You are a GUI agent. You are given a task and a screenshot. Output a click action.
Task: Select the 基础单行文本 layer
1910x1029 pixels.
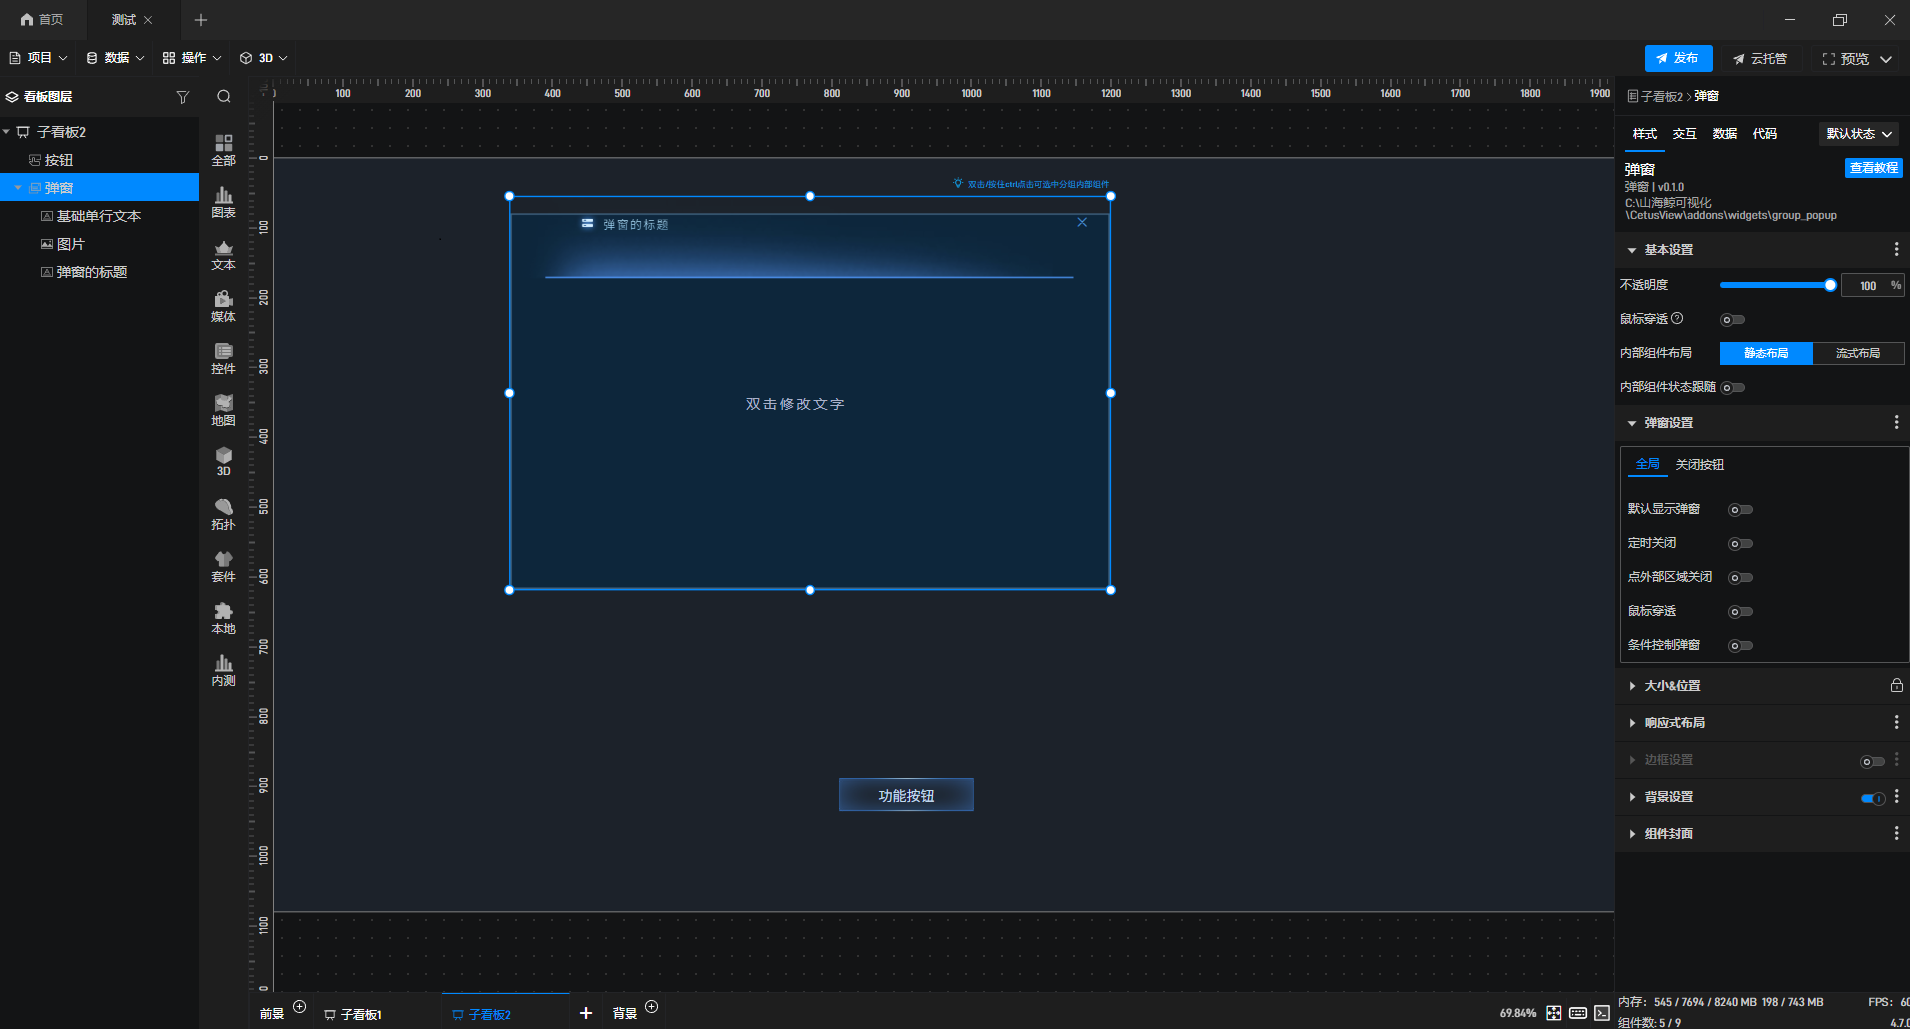pos(98,216)
